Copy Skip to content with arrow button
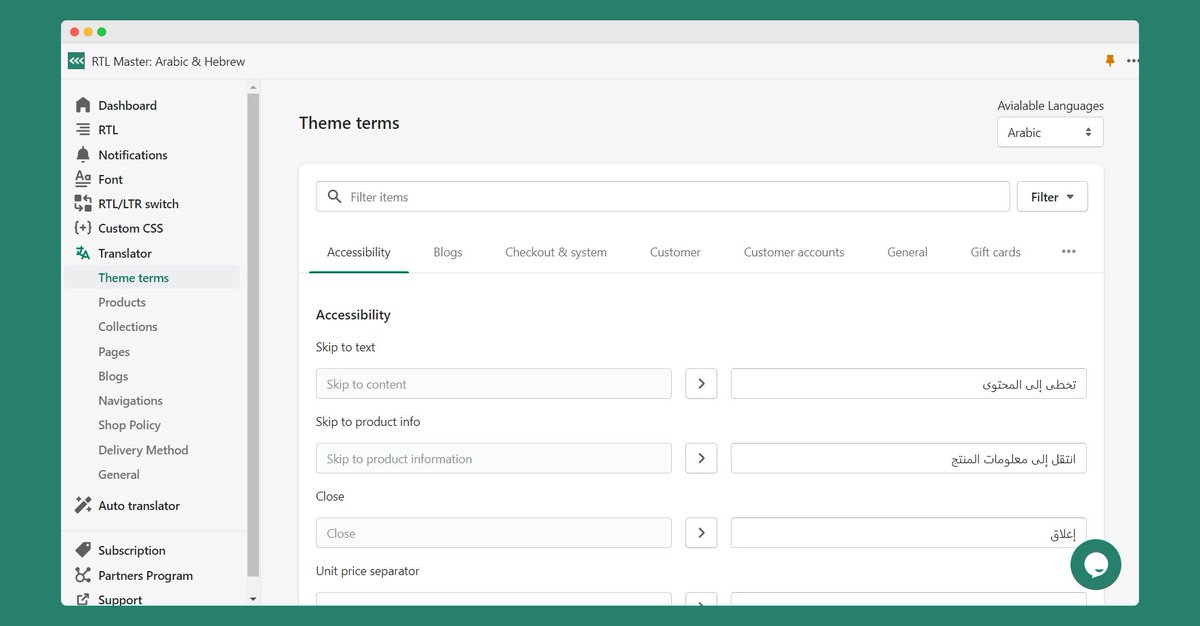 [x=701, y=384]
